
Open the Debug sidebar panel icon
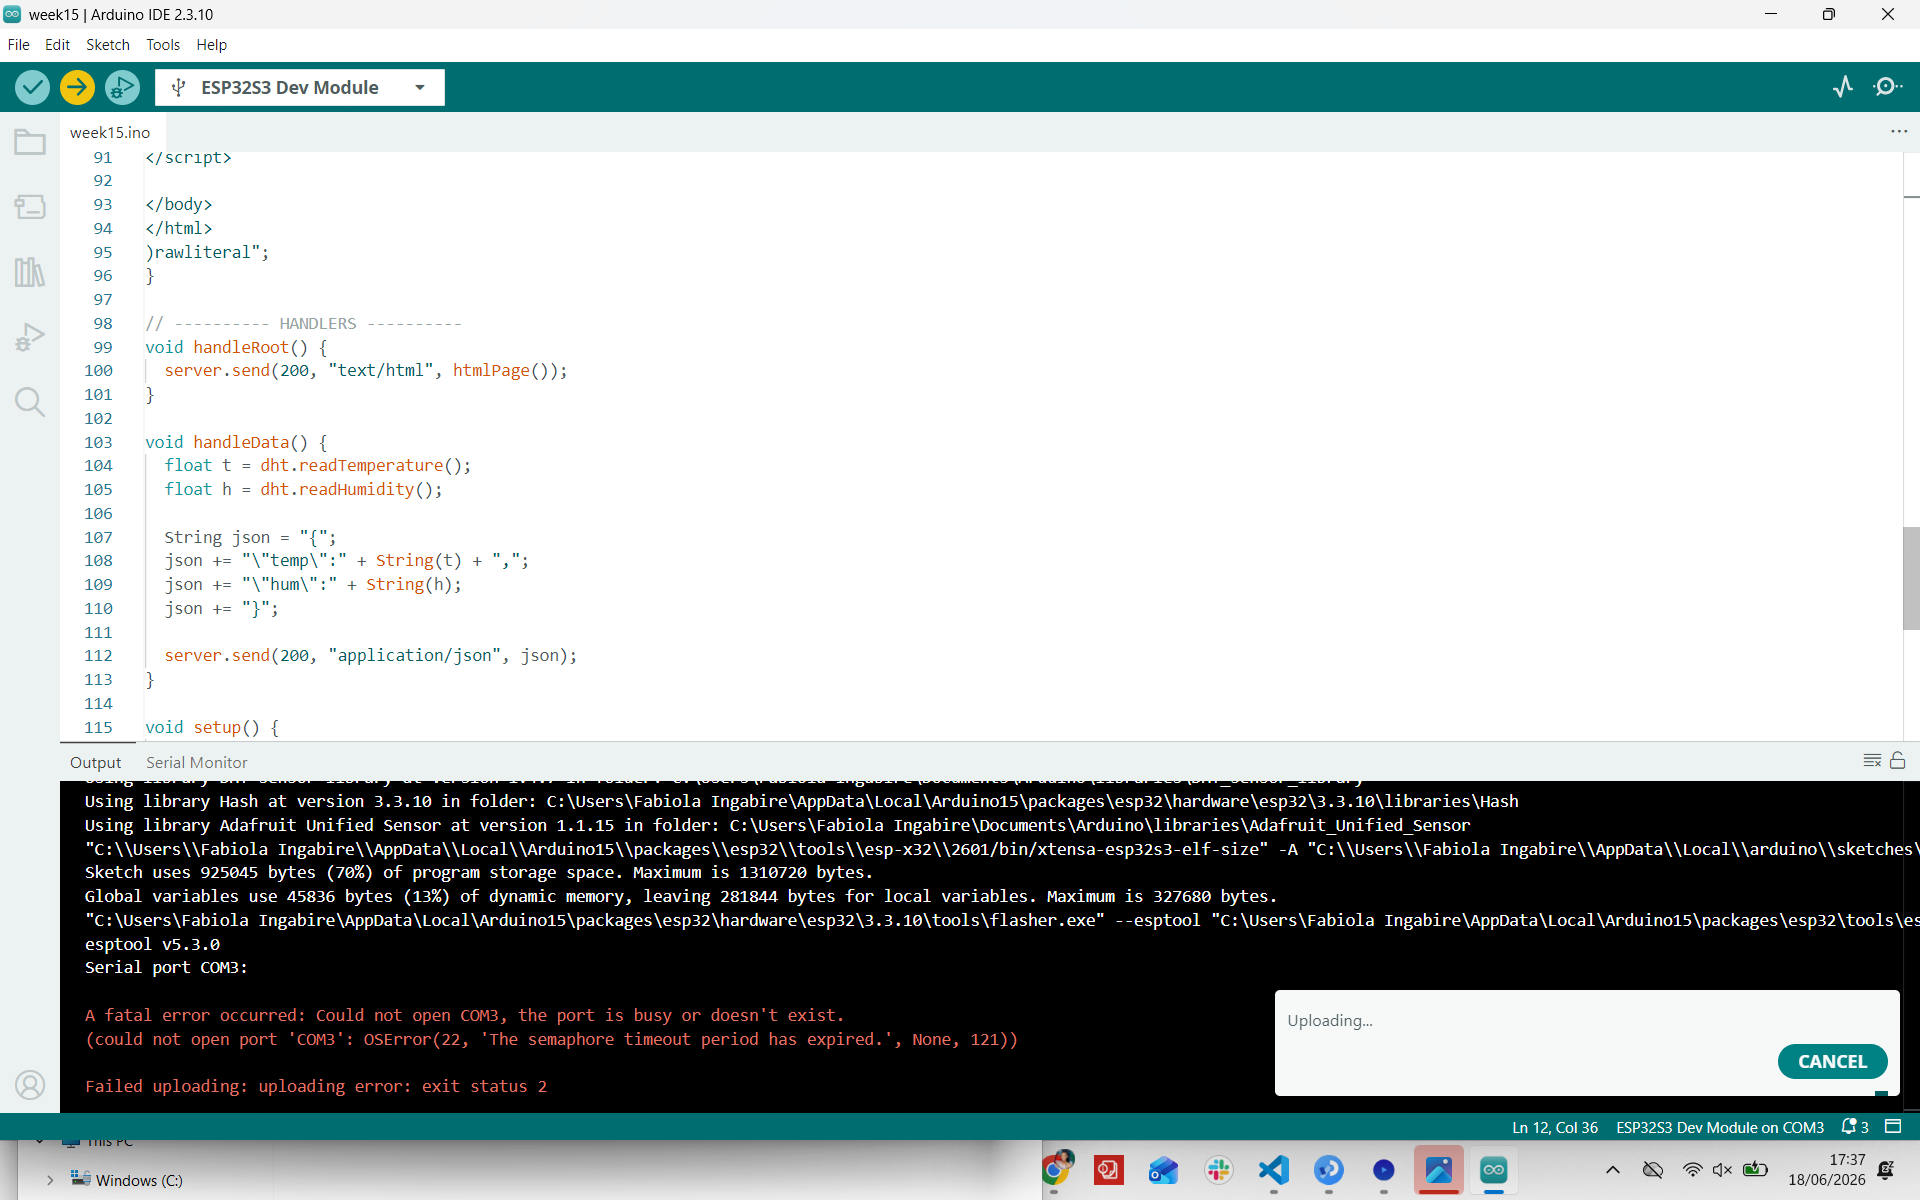[30, 336]
